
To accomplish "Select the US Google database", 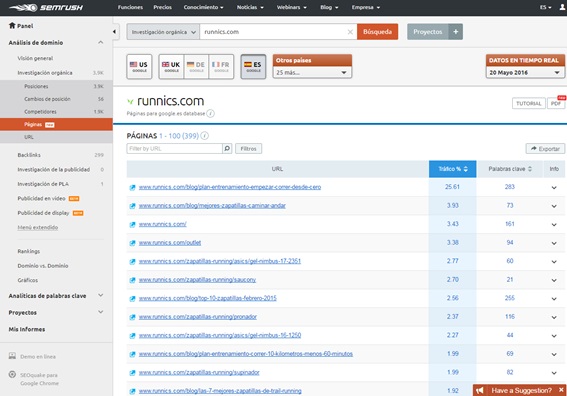I will click(139, 66).
